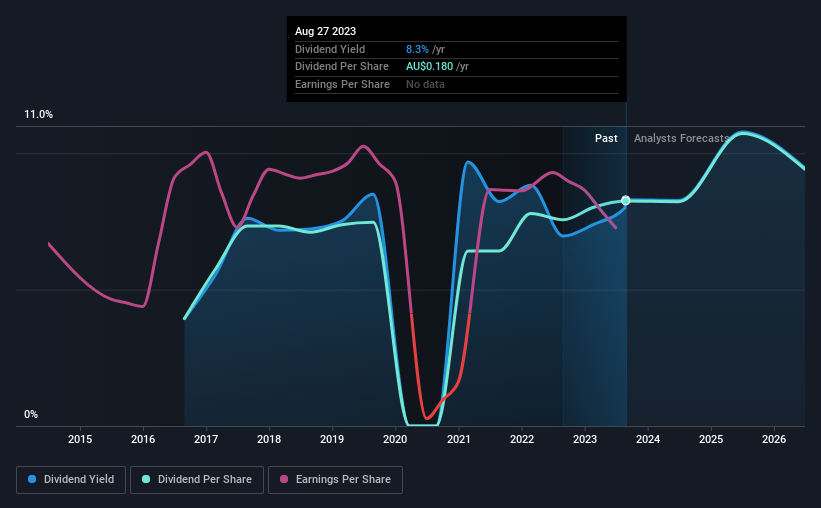Click the blue Dividend Yield legend dot
821x508 pixels.
(32, 479)
